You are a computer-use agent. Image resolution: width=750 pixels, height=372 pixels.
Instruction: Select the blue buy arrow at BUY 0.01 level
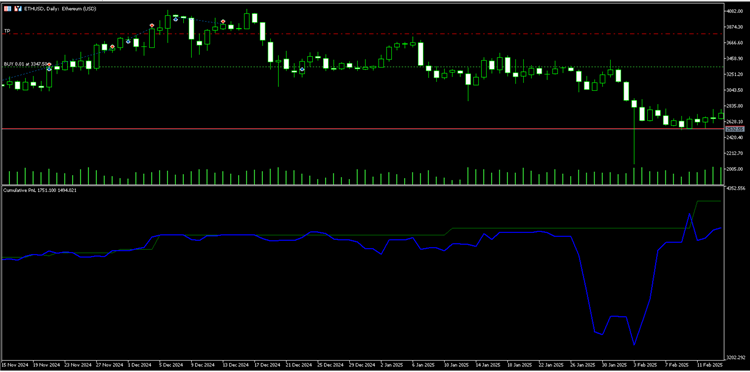(49, 69)
